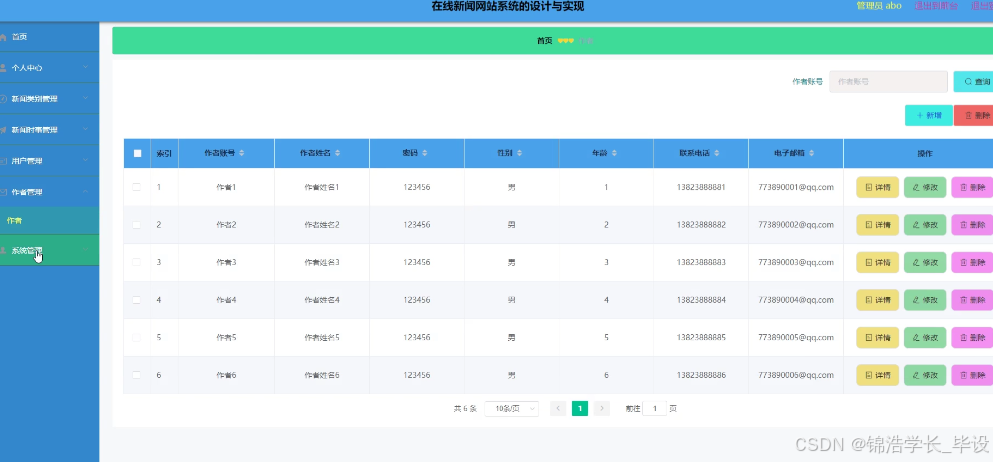The height and width of the screenshot is (462, 993).
Task: Click phone number 13823888881 cell
Action: (x=700, y=187)
